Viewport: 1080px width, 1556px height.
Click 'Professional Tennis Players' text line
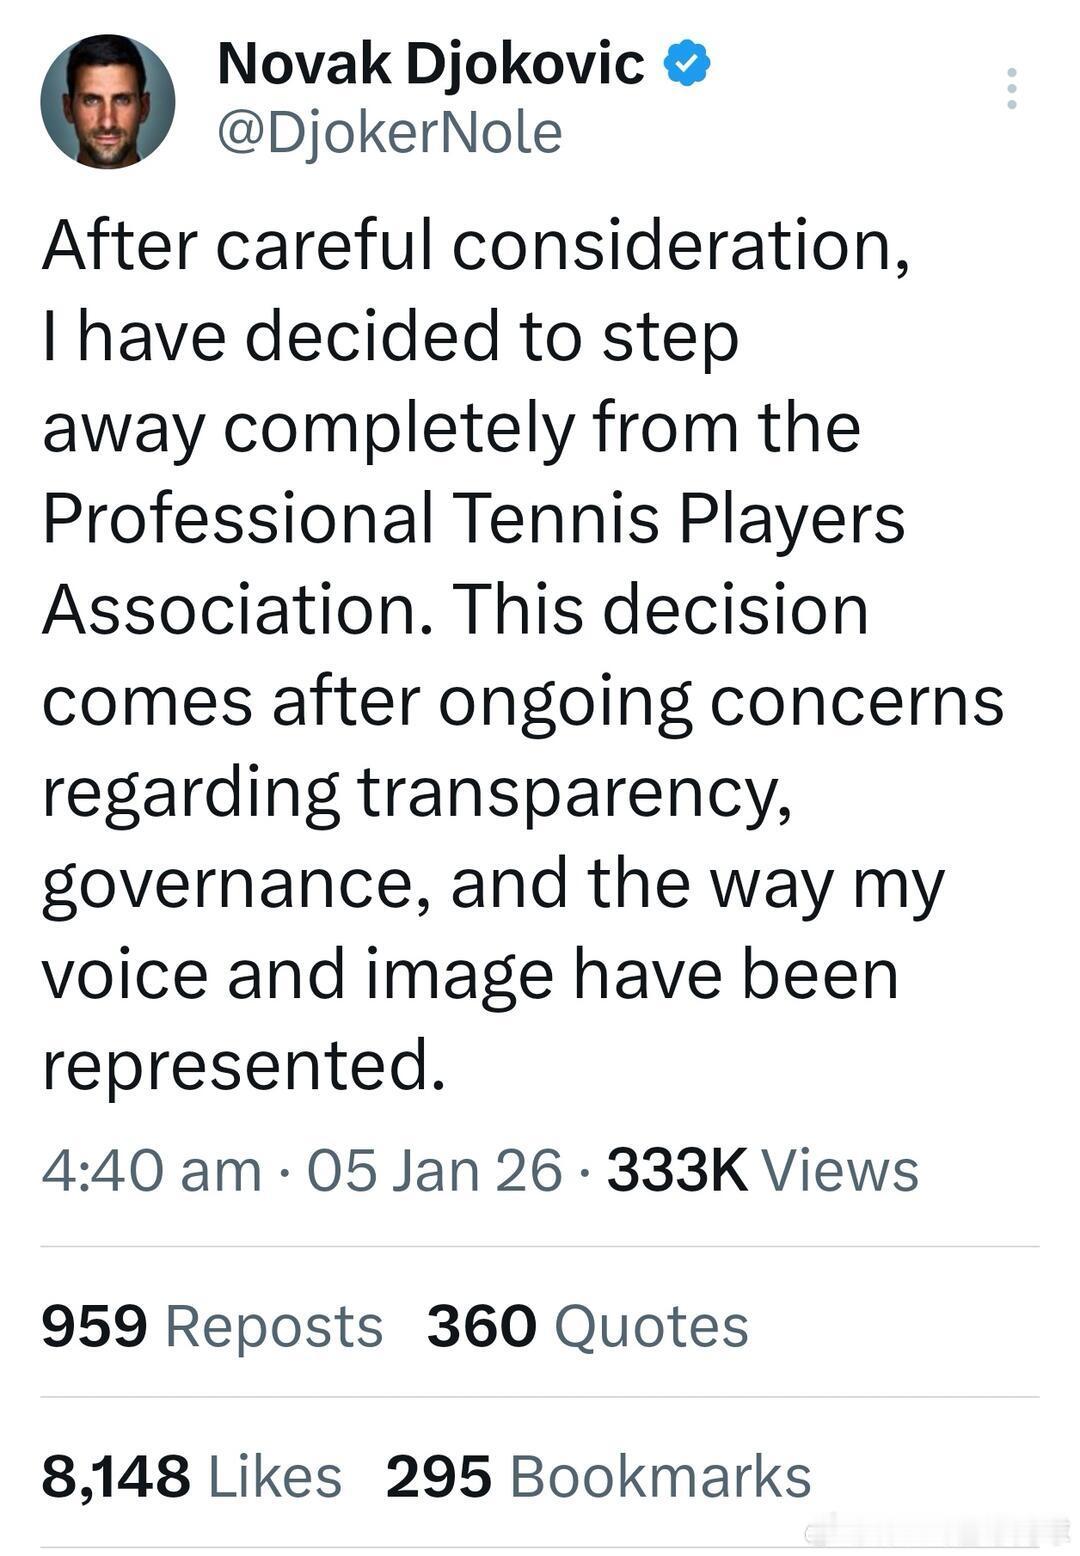tap(473, 519)
